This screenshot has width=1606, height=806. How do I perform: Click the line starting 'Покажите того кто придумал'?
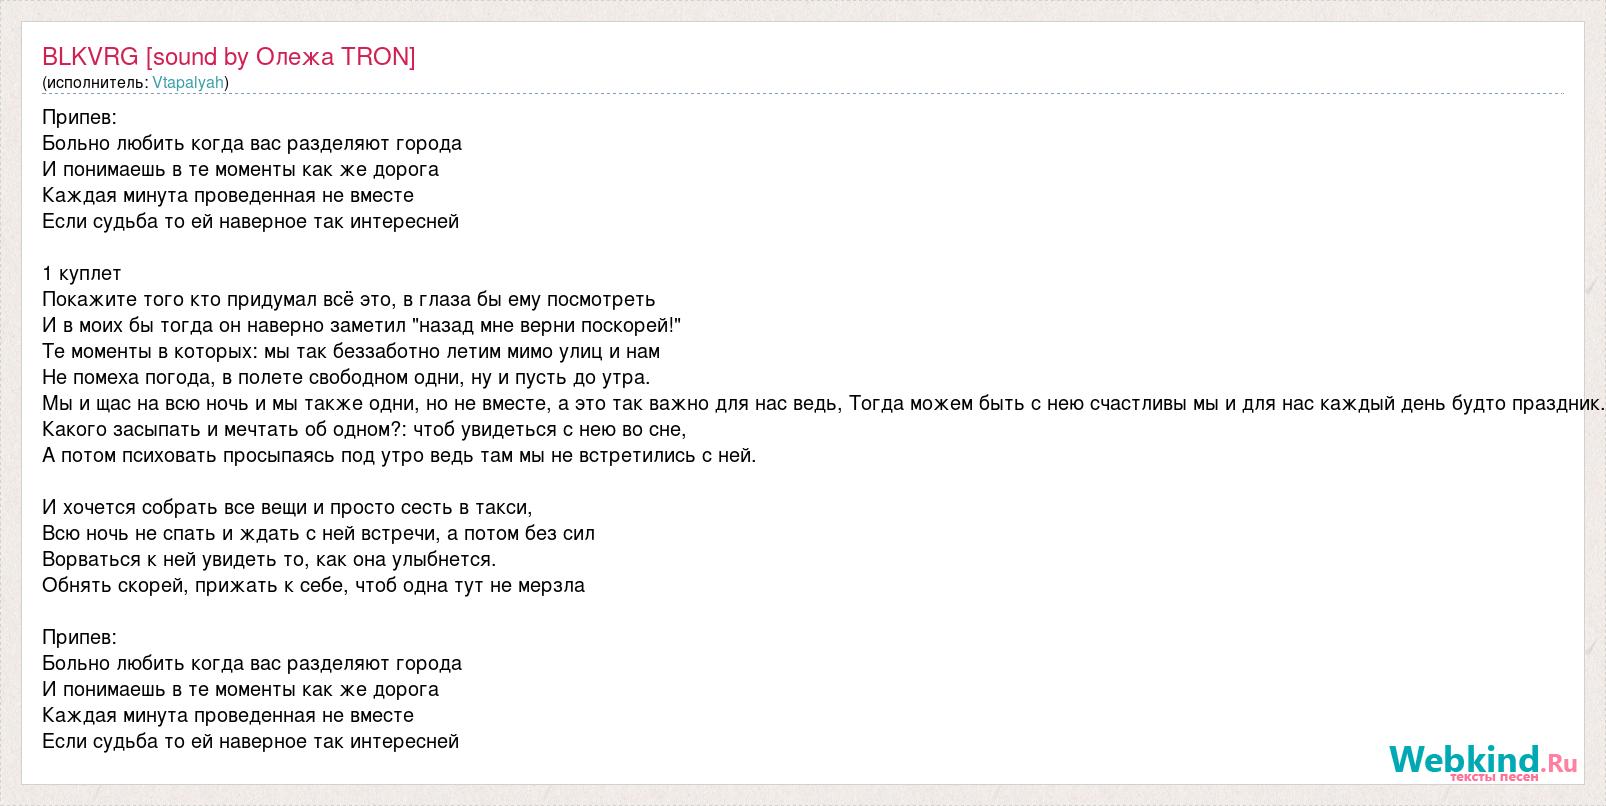349,299
